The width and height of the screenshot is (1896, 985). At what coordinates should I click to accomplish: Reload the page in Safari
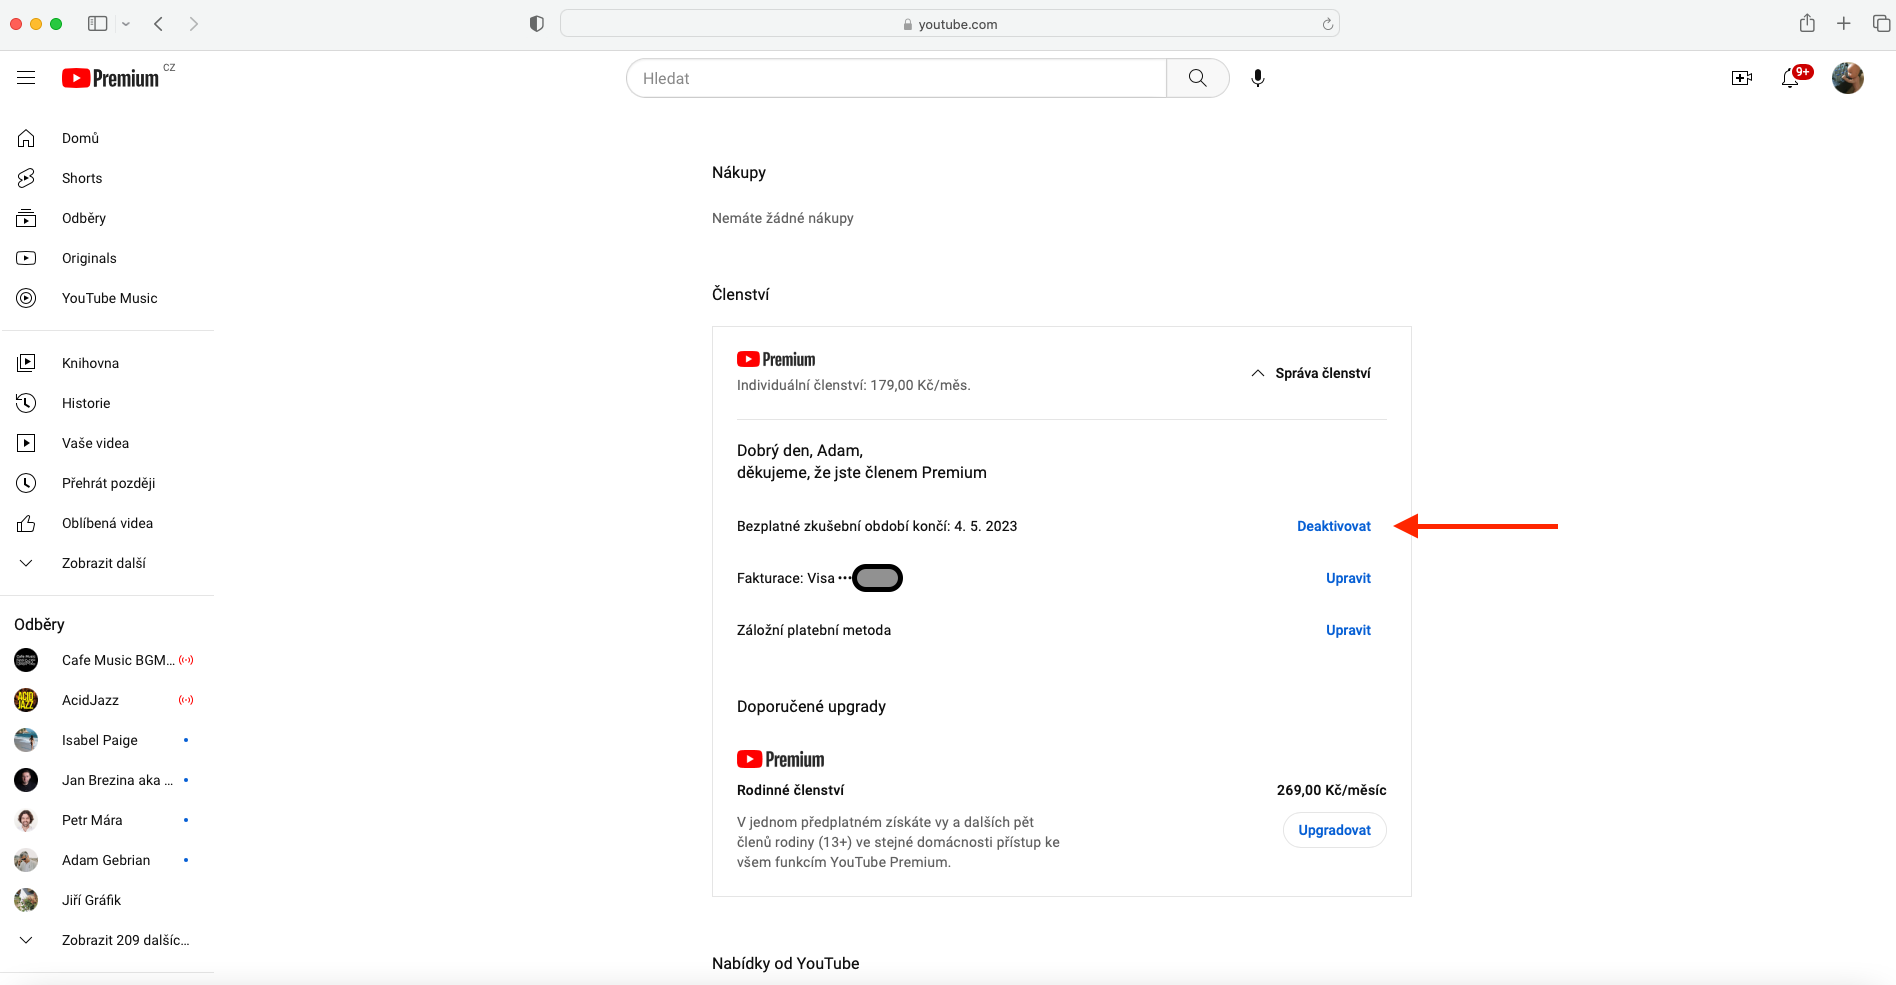pos(1328,24)
